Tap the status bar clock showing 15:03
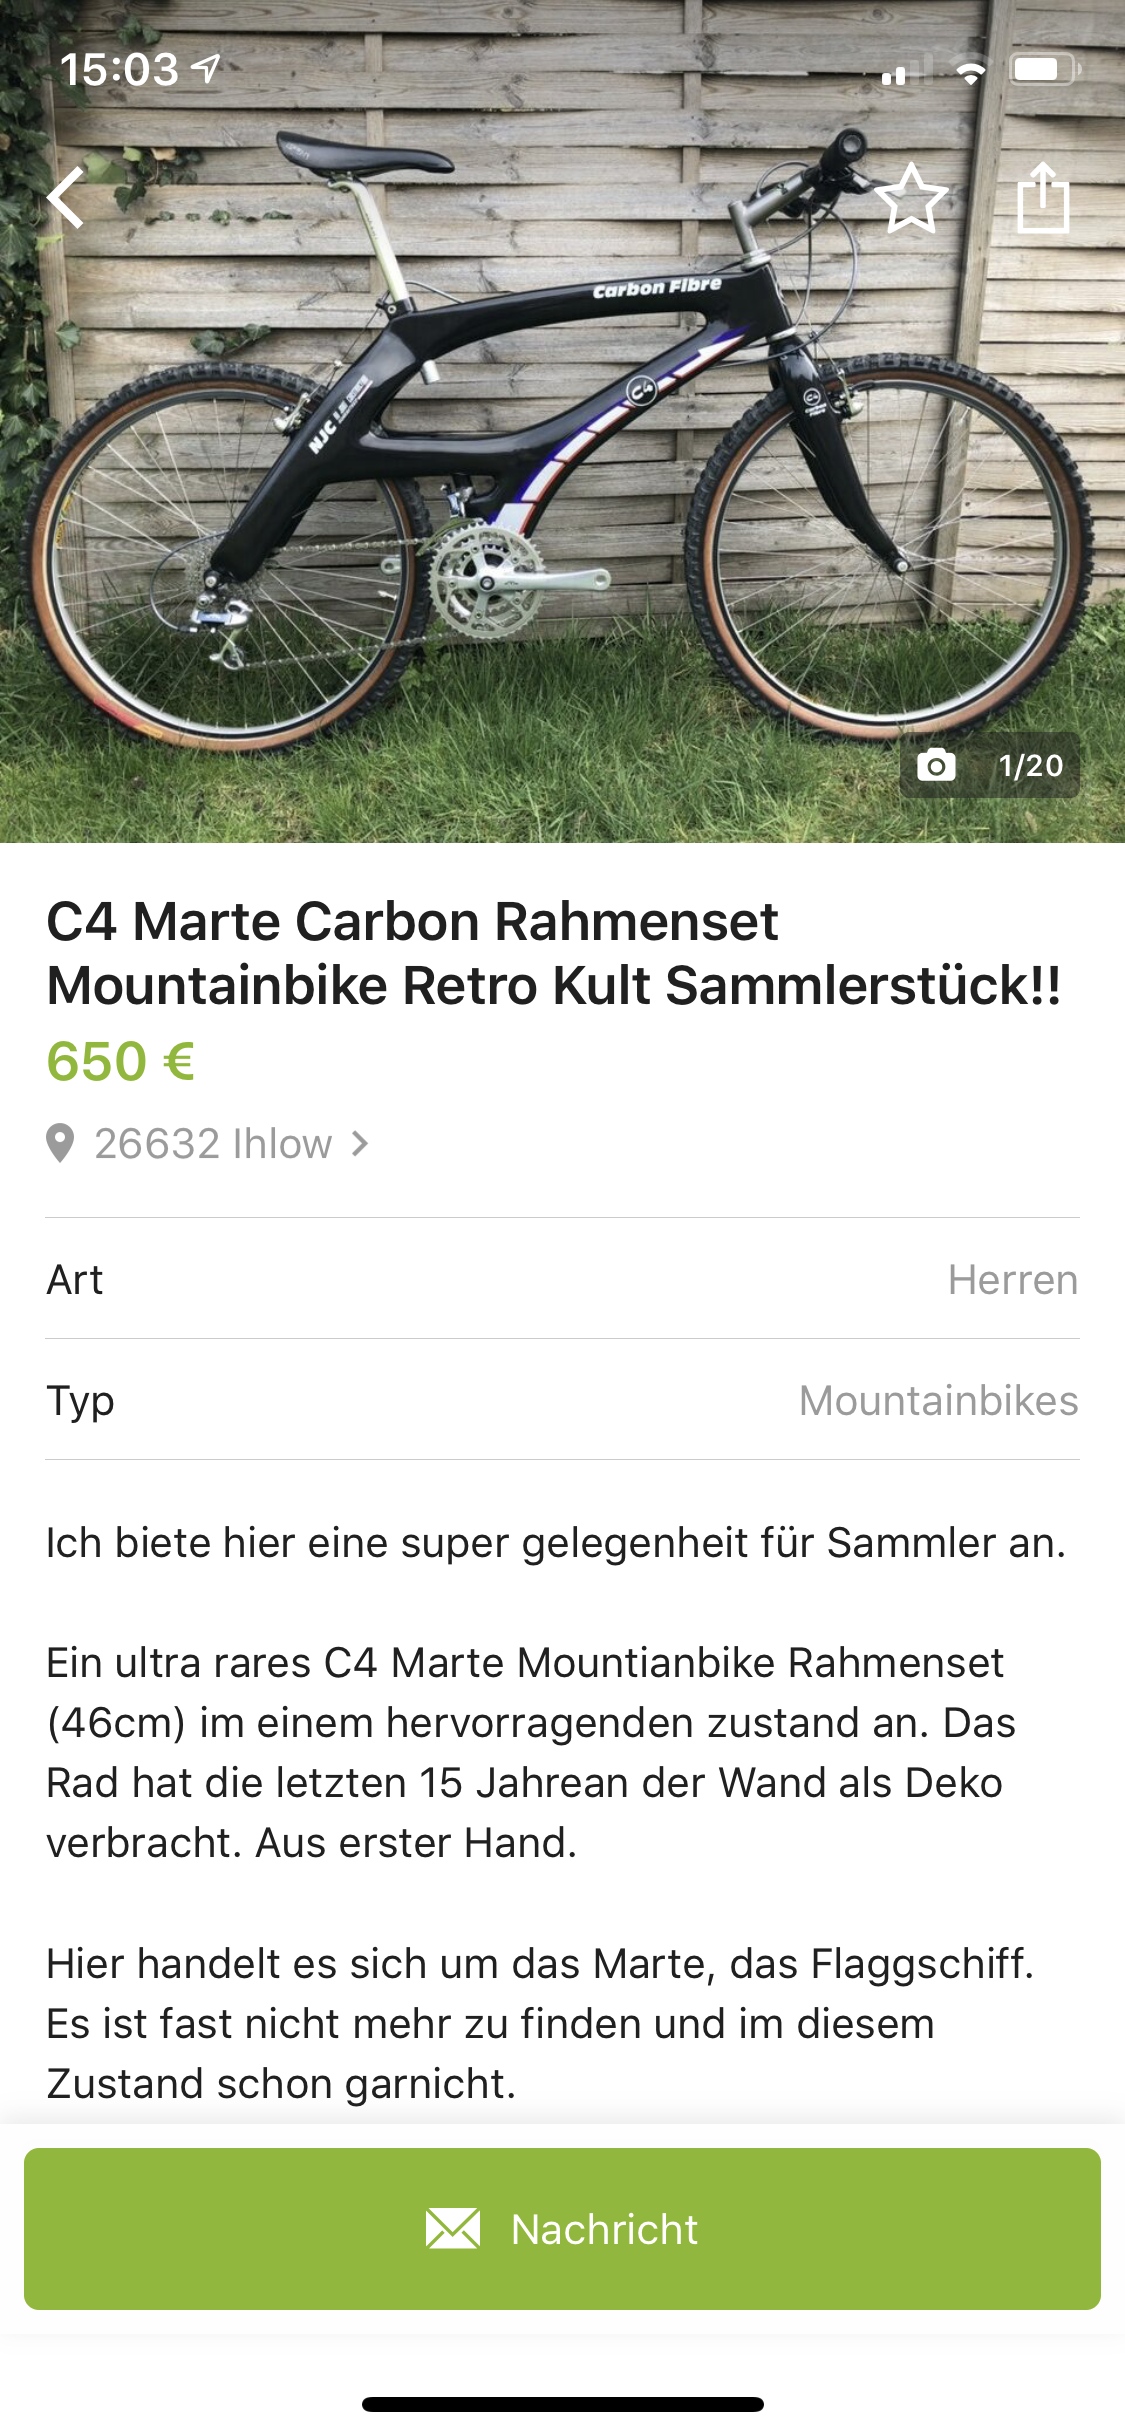Viewport: 1125px width, 2436px height. (x=119, y=69)
